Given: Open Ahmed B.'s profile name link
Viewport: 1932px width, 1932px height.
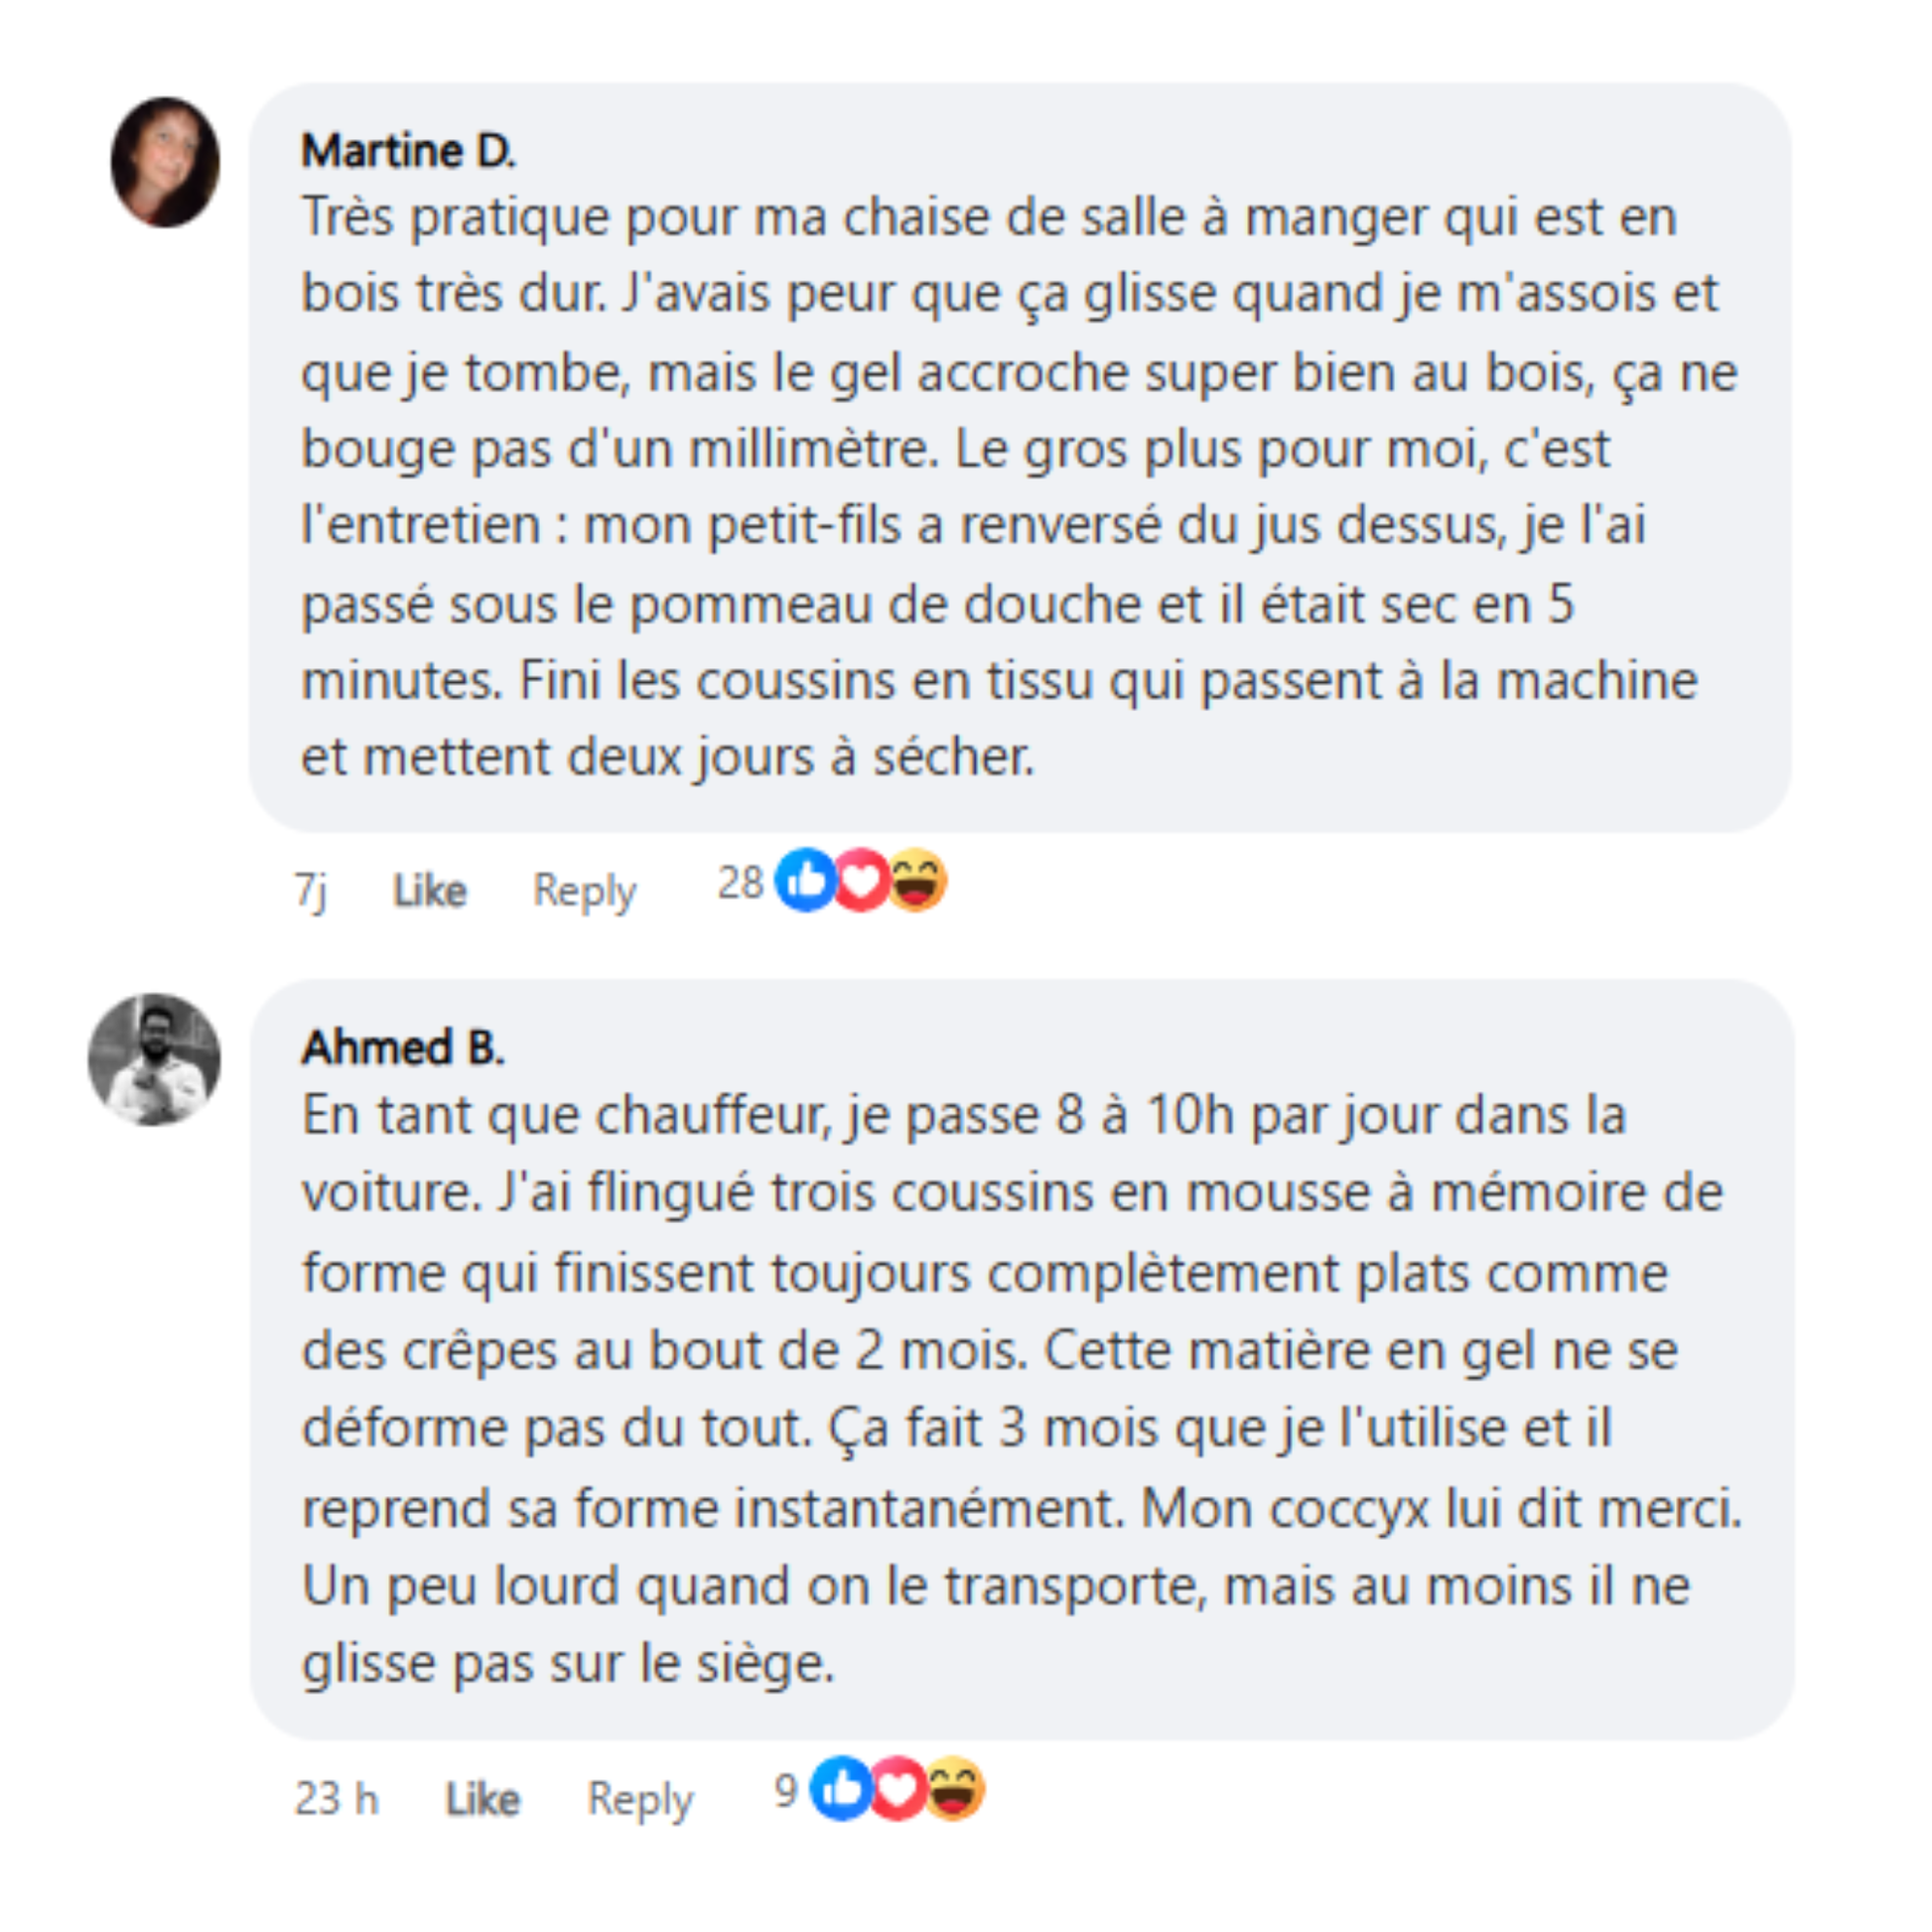Looking at the screenshot, I should (x=403, y=1047).
